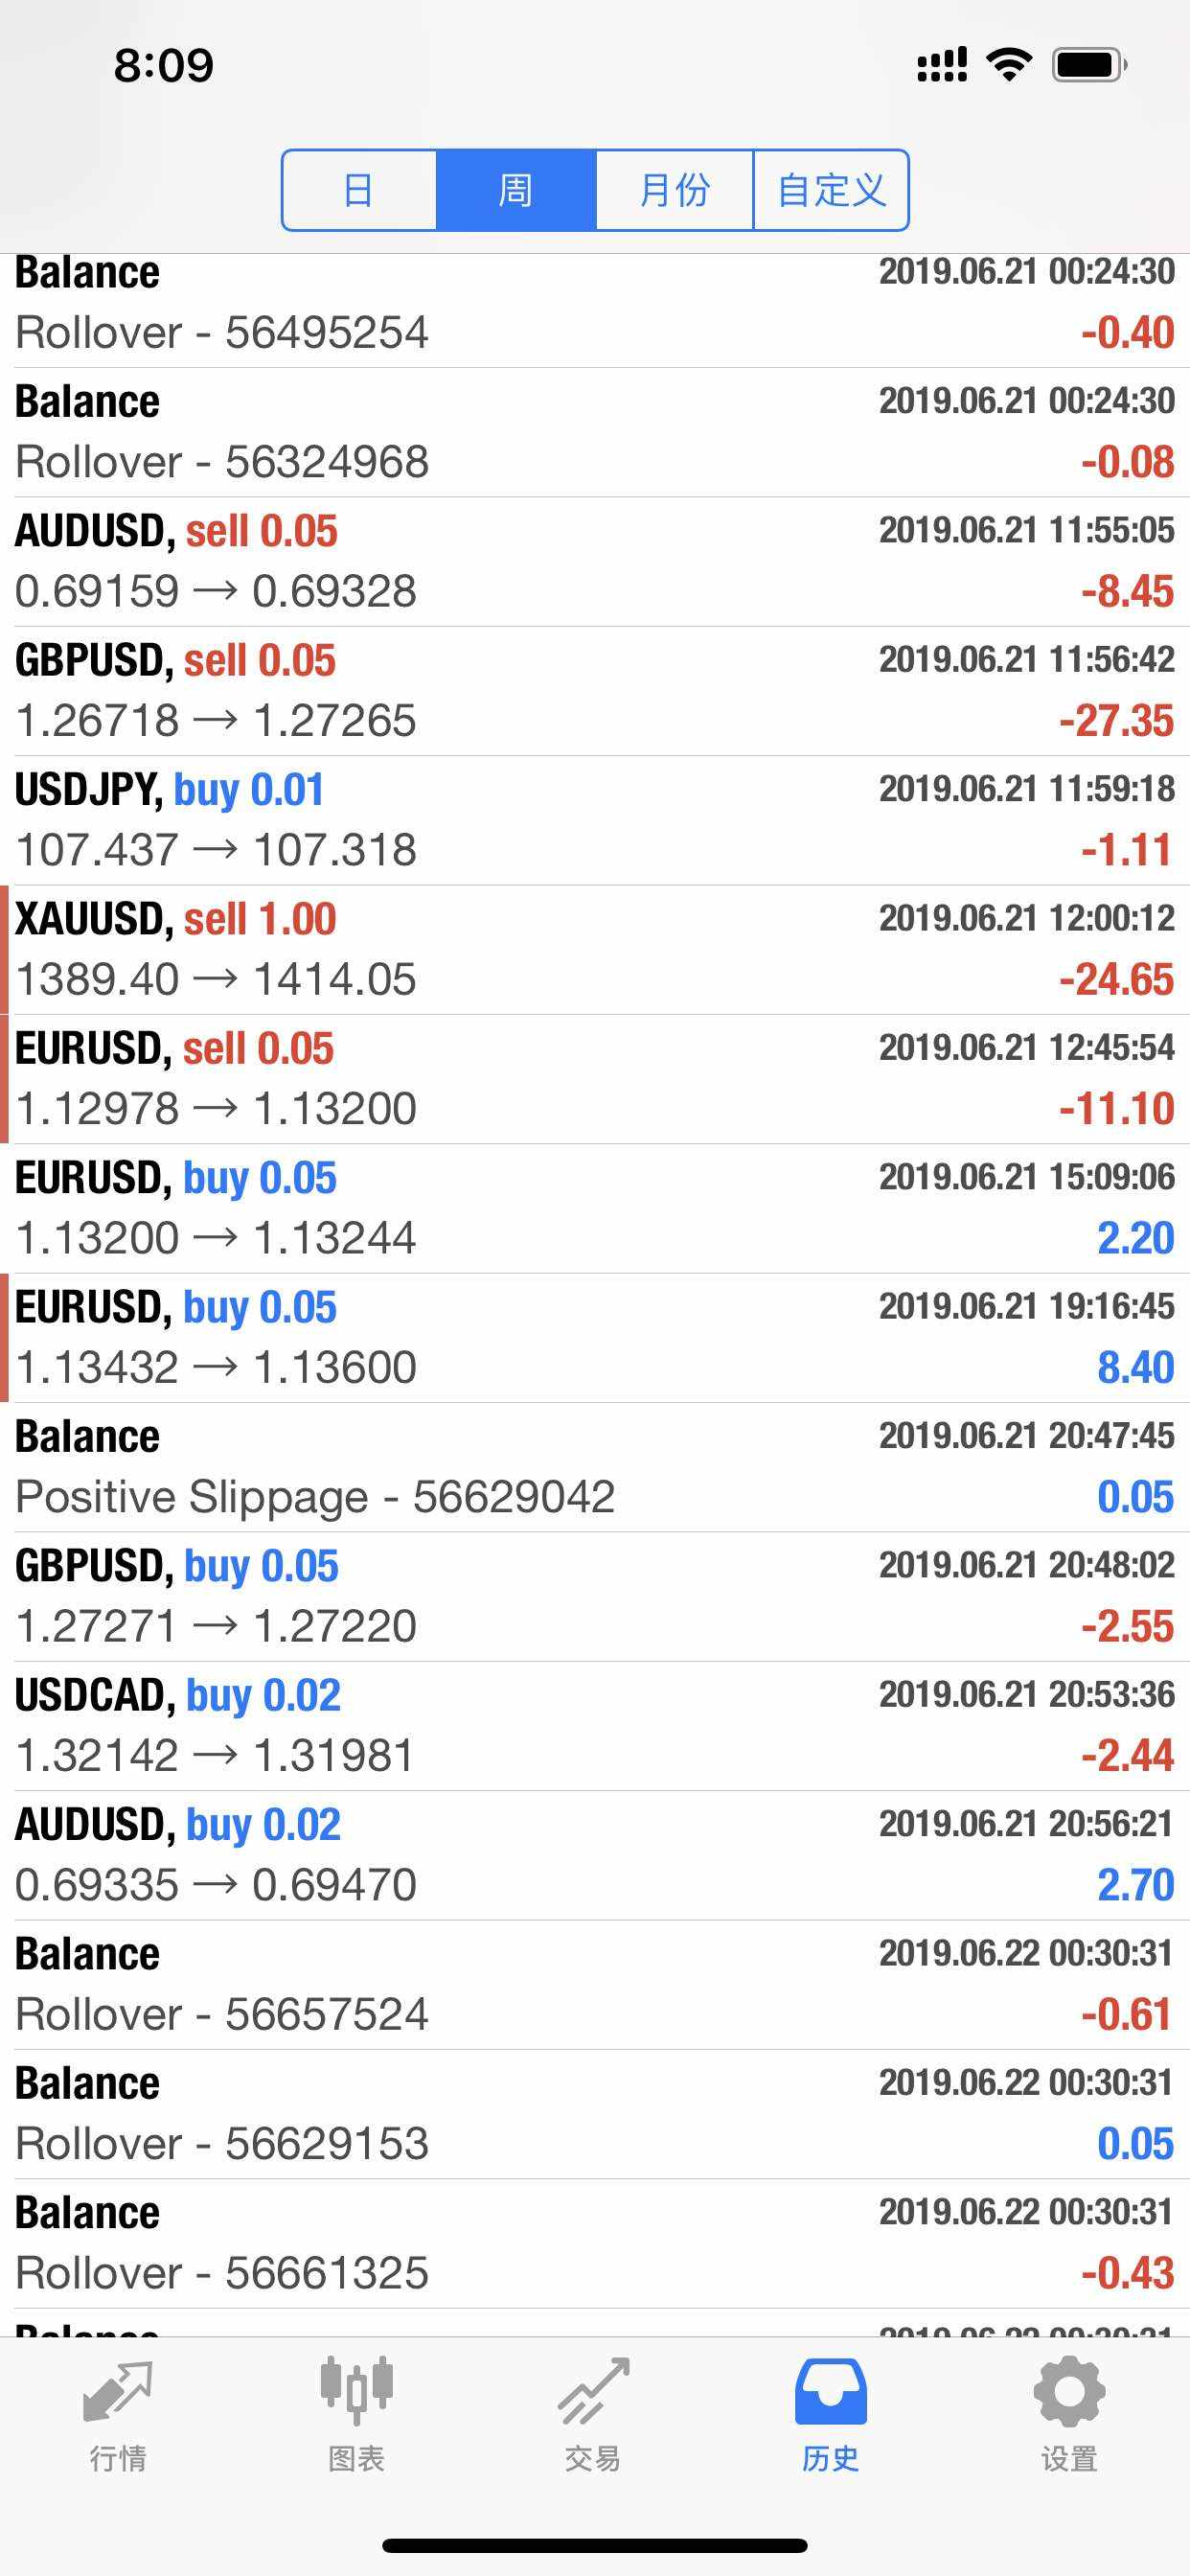Open Rollover - 56657524 balance entry
The width and height of the screenshot is (1190, 2576).
click(595, 1984)
